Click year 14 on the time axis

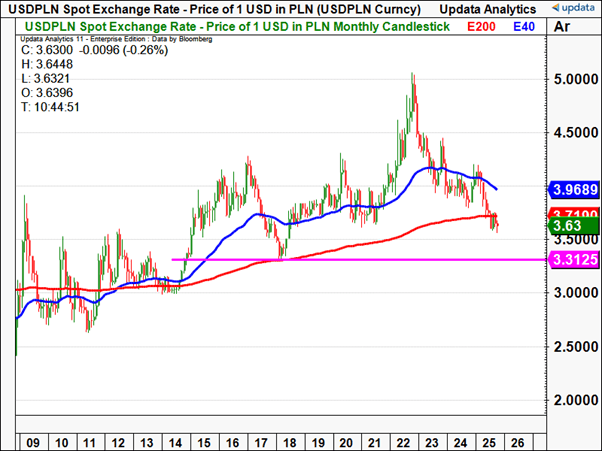coord(175,443)
